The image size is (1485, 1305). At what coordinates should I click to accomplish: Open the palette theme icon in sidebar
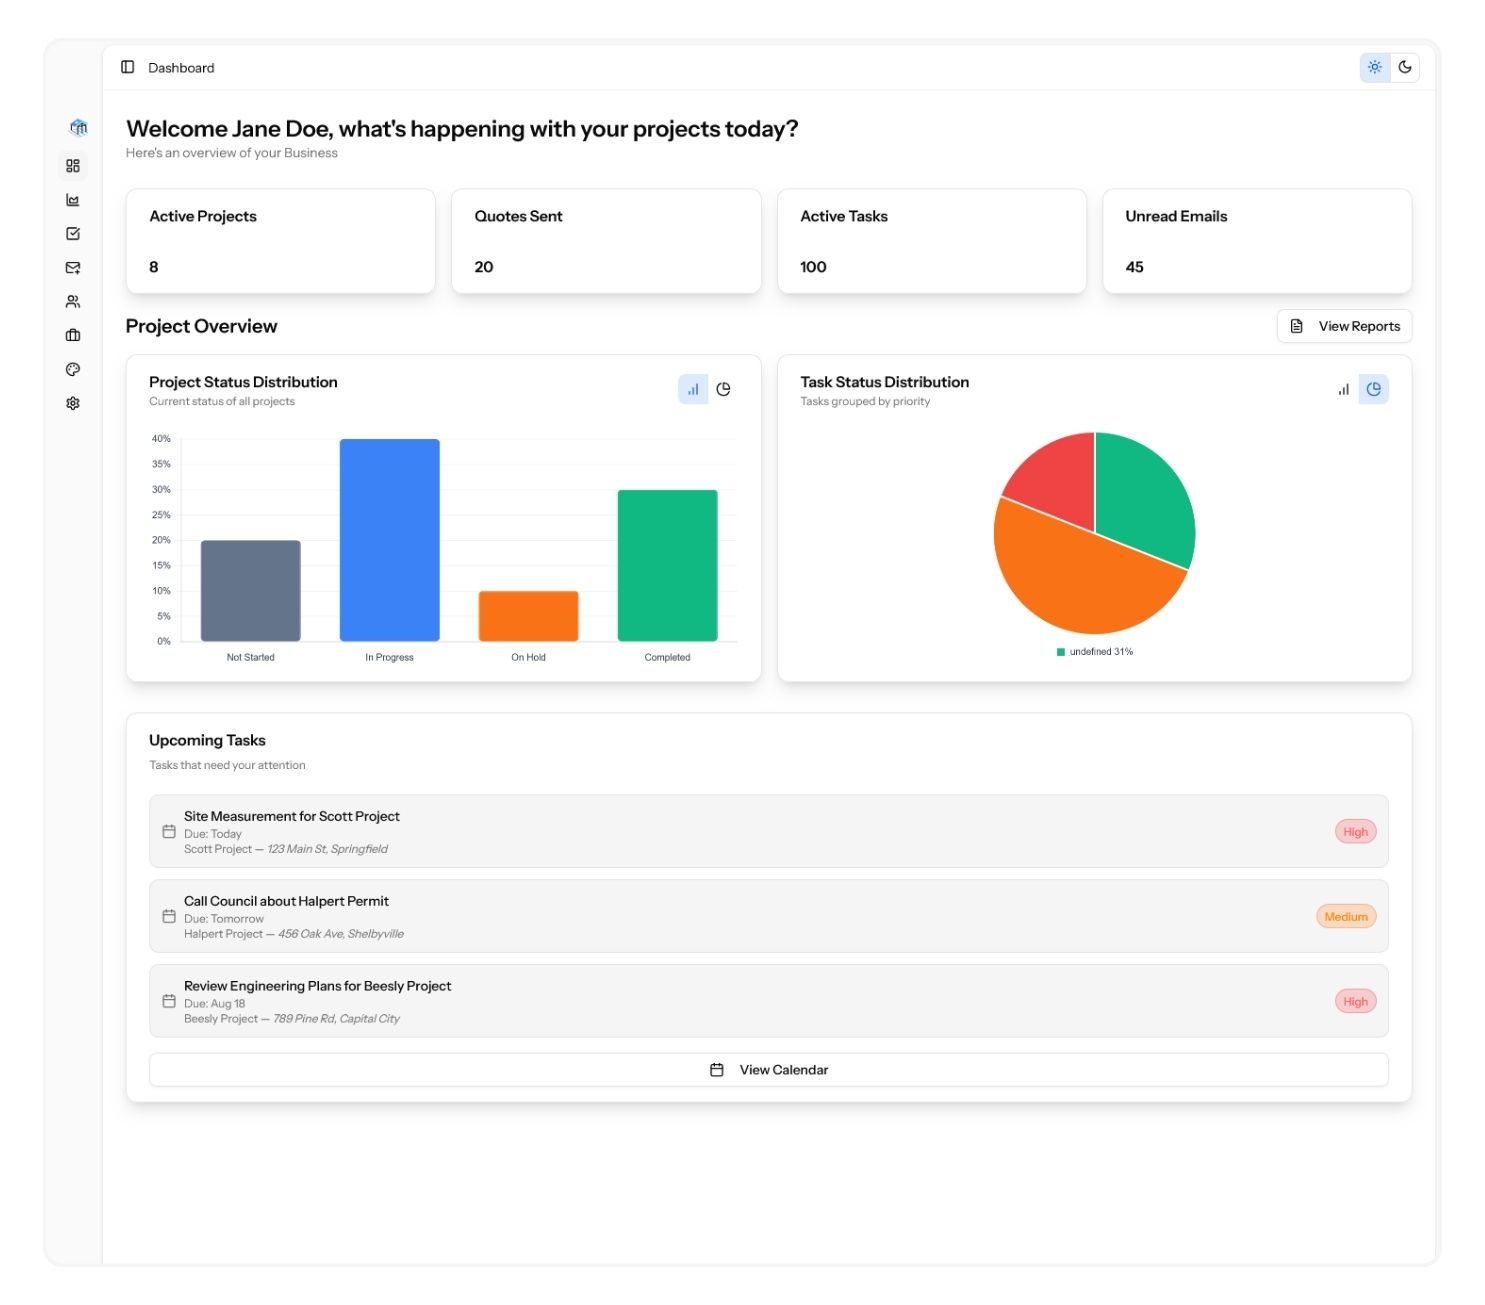coord(73,370)
